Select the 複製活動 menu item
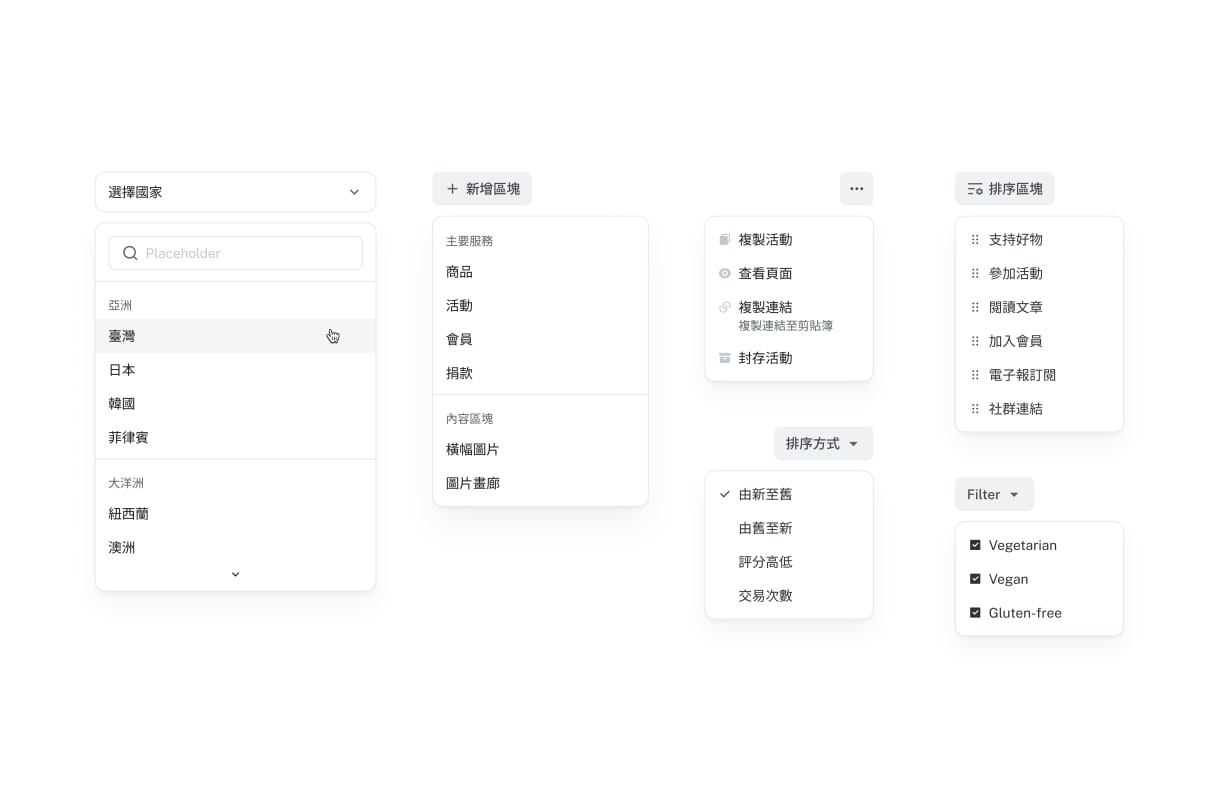This screenshot has height=808, width=1218. coord(789,240)
